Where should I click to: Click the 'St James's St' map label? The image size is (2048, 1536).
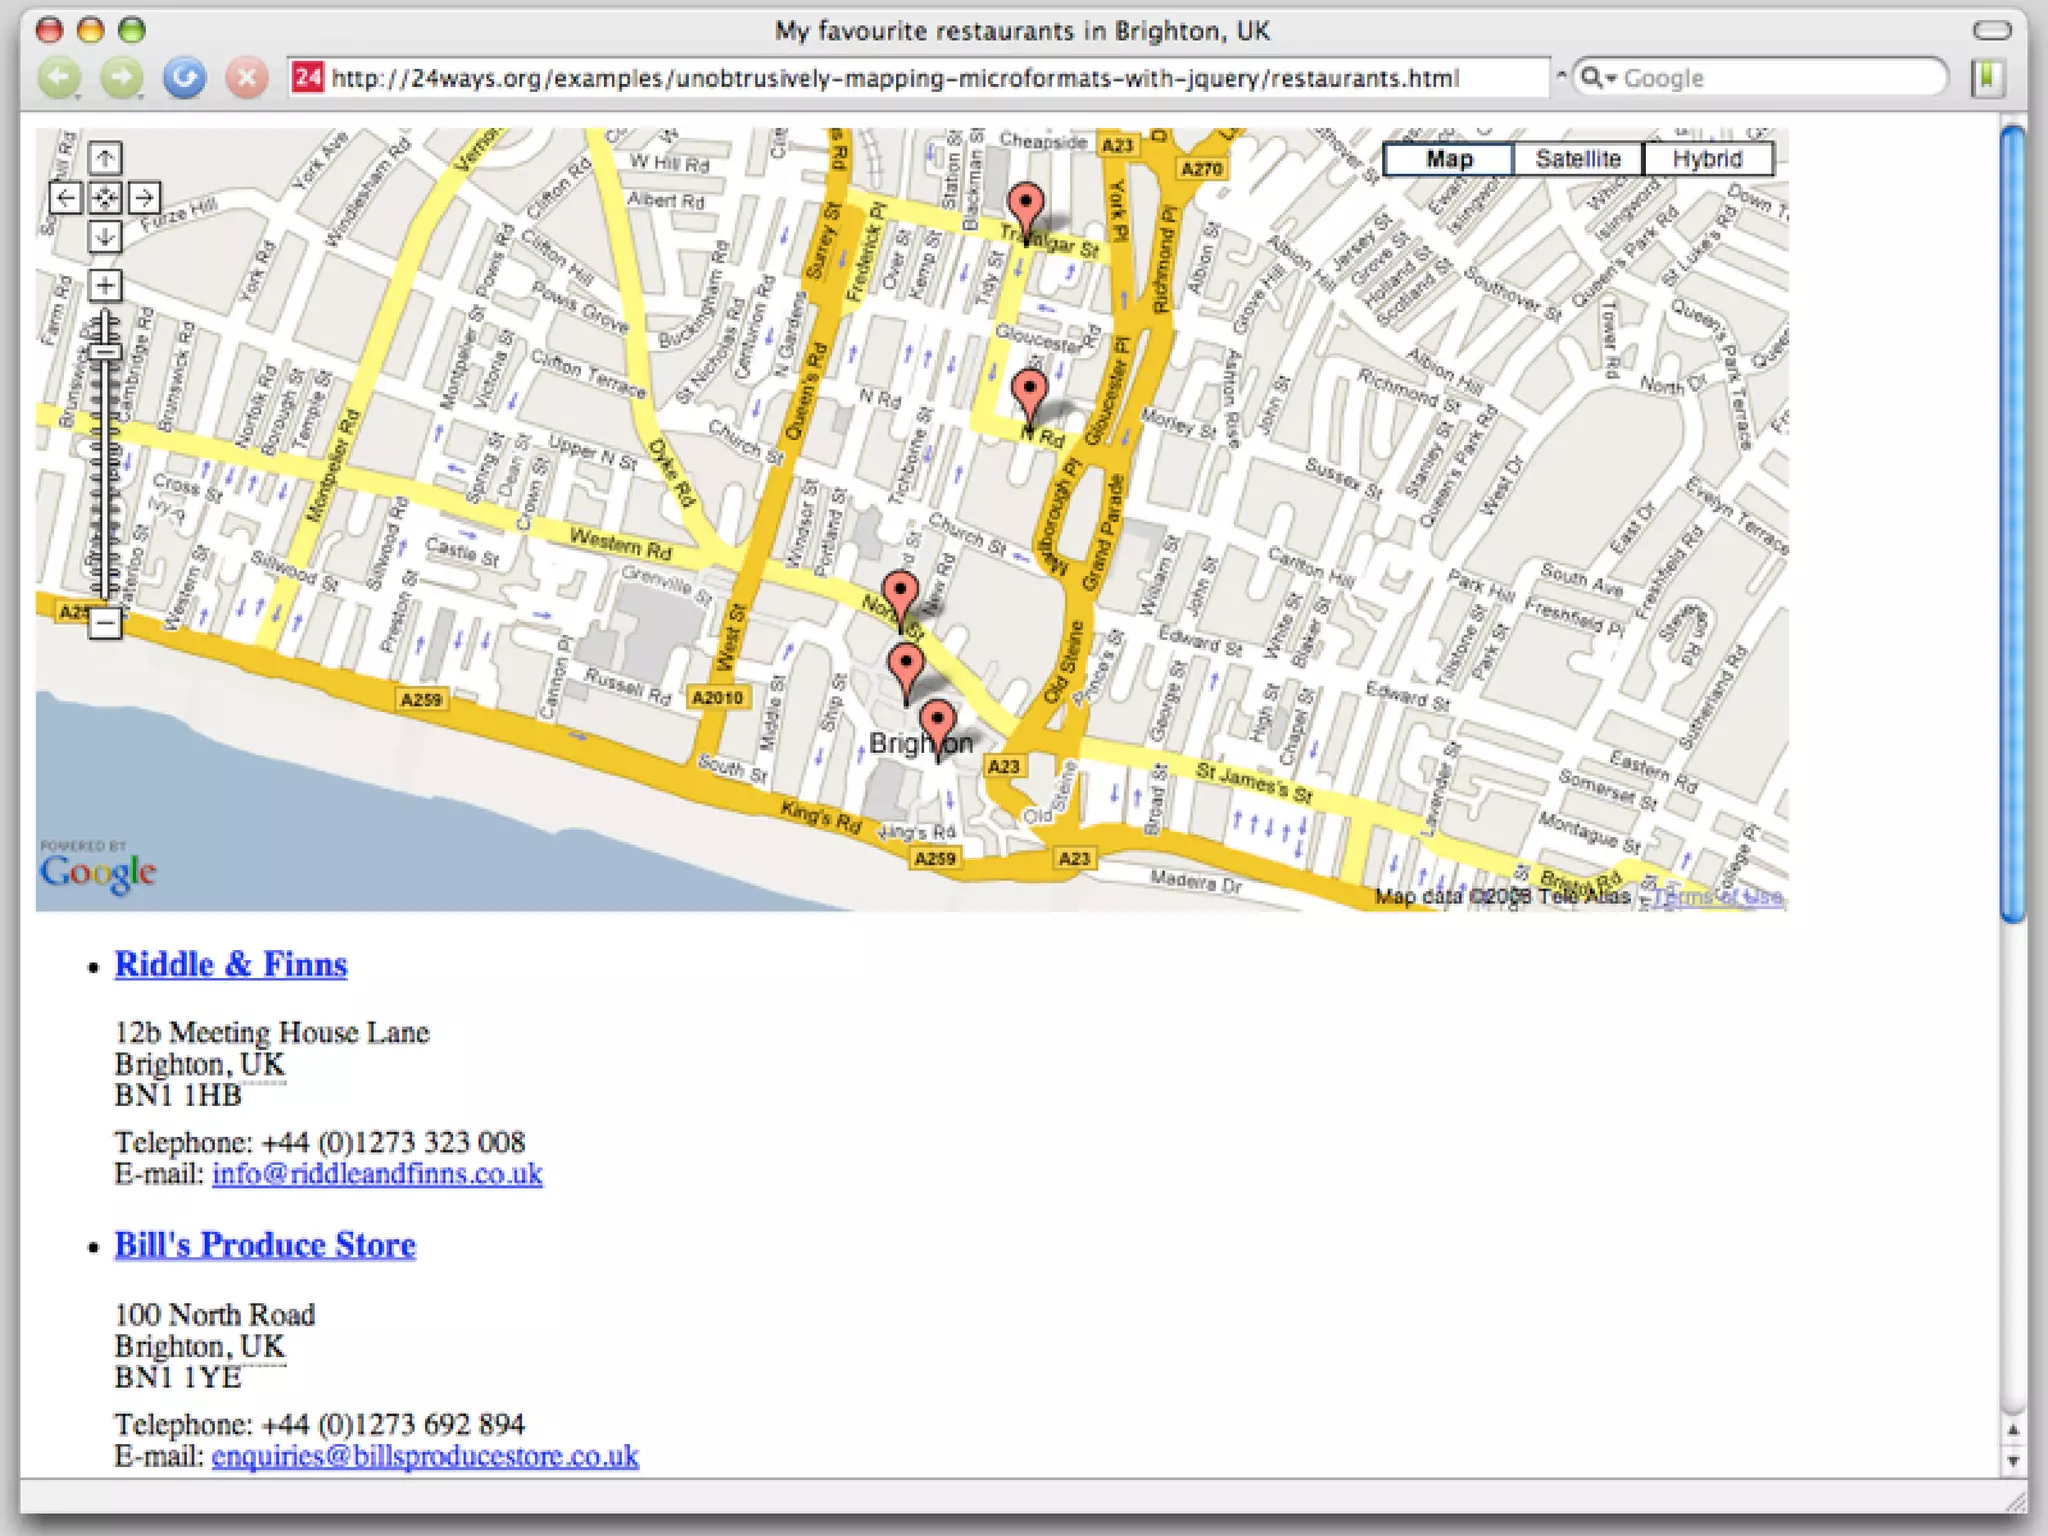point(1254,783)
